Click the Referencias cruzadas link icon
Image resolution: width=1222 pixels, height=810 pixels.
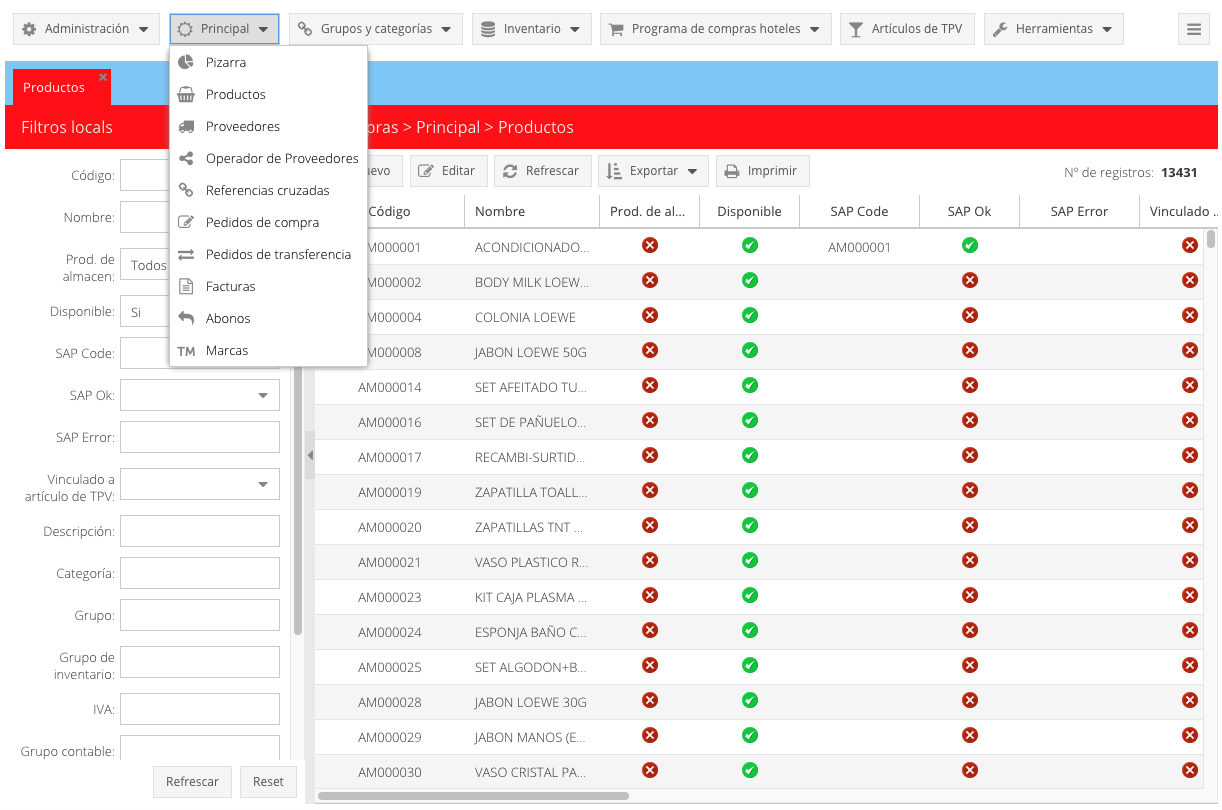coord(186,190)
